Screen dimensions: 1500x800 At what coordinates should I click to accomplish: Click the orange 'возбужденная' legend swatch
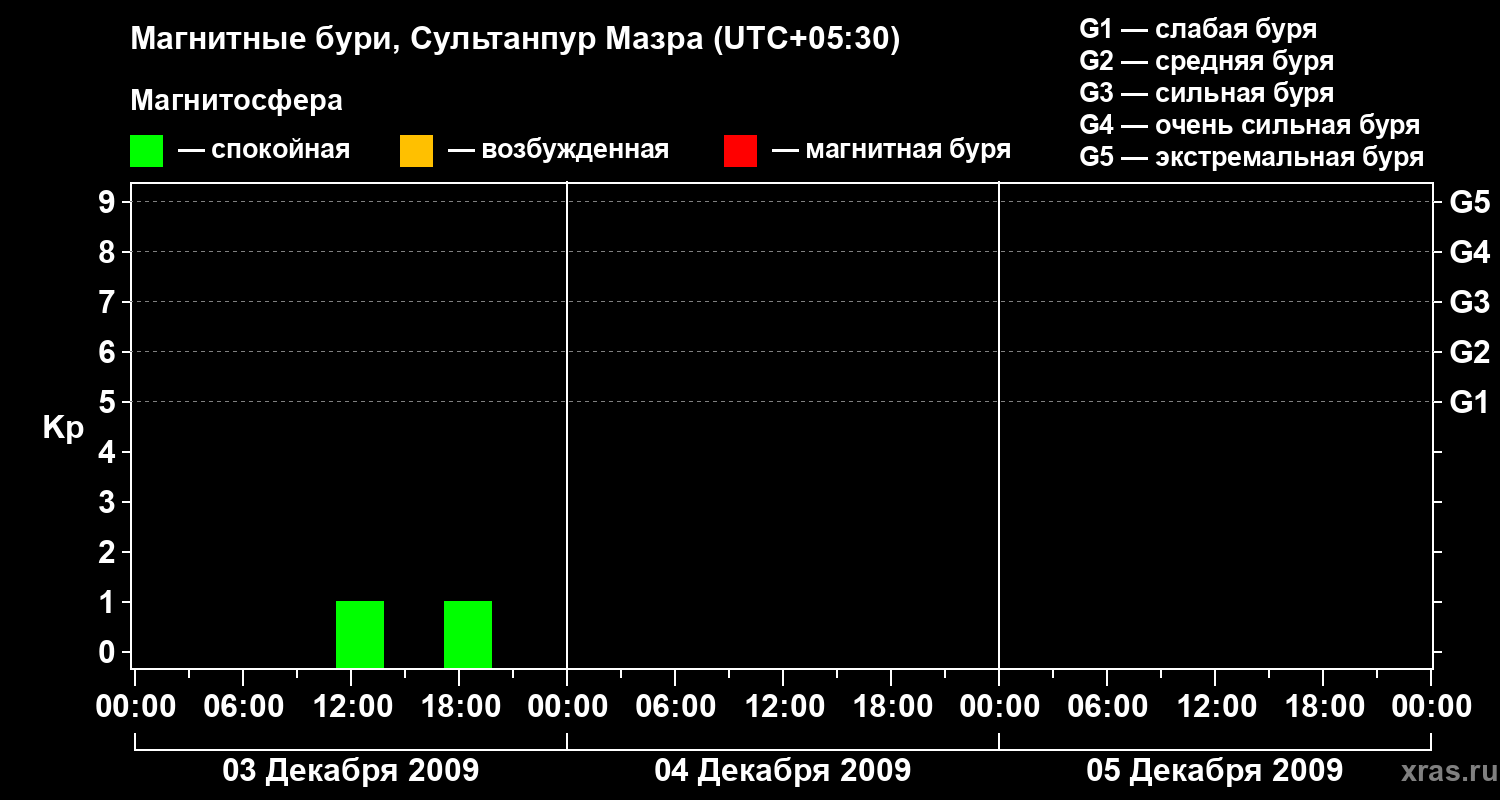tap(416, 151)
